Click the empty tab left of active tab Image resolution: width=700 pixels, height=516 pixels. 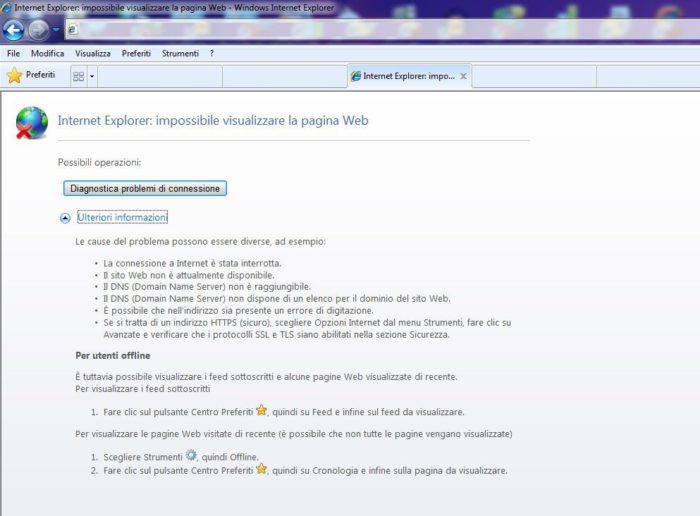(284, 77)
